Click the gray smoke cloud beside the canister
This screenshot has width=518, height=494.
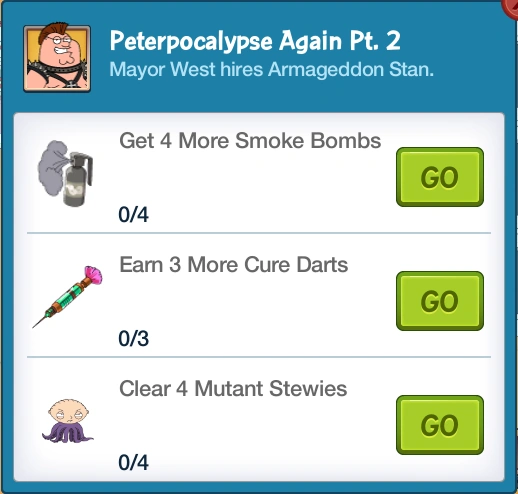pyautogui.click(x=52, y=167)
